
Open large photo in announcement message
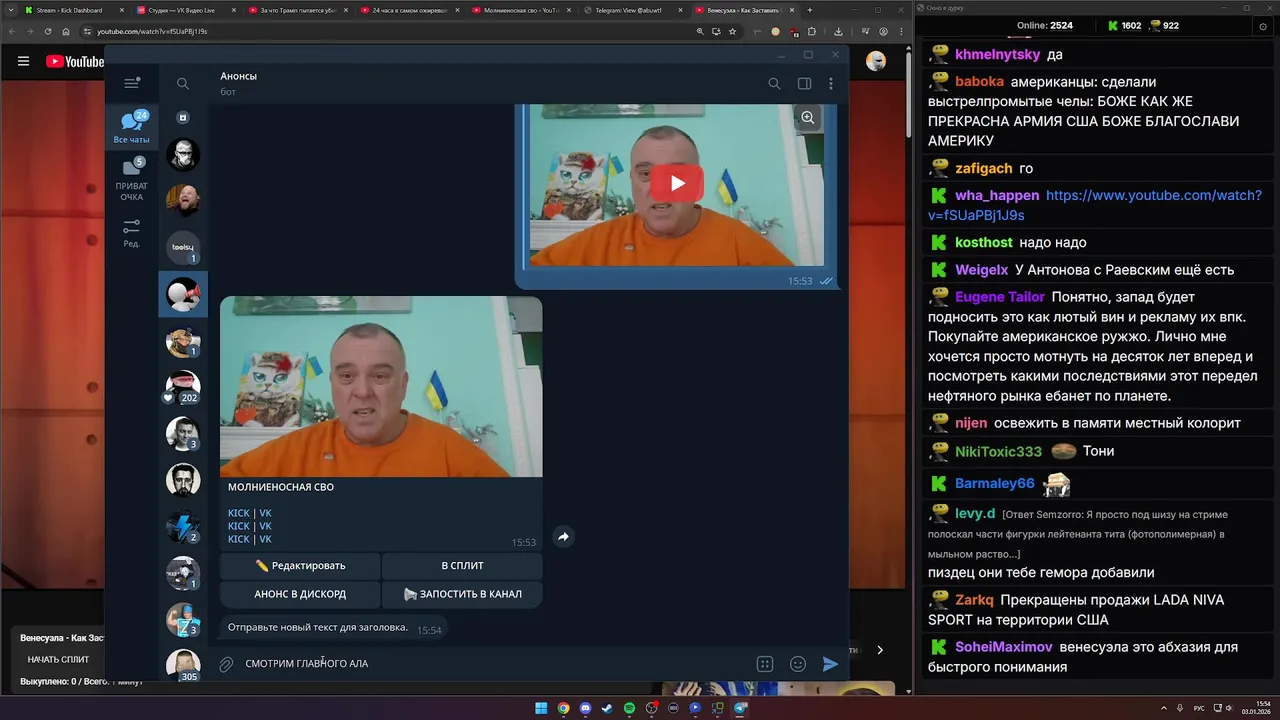point(381,387)
